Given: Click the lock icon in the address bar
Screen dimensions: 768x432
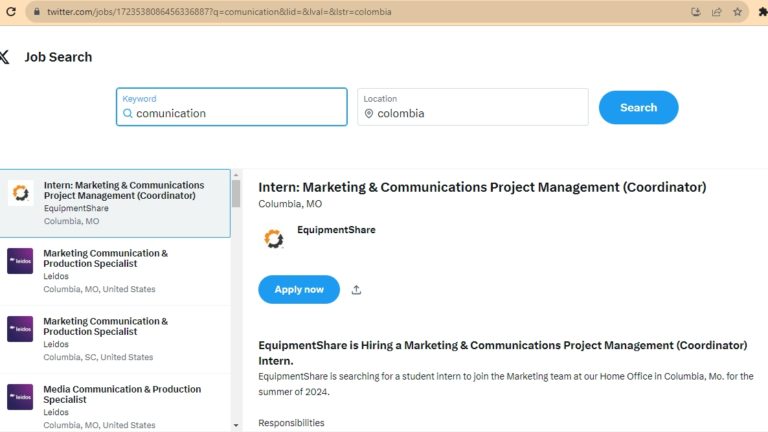Looking at the screenshot, I should pos(37,12).
